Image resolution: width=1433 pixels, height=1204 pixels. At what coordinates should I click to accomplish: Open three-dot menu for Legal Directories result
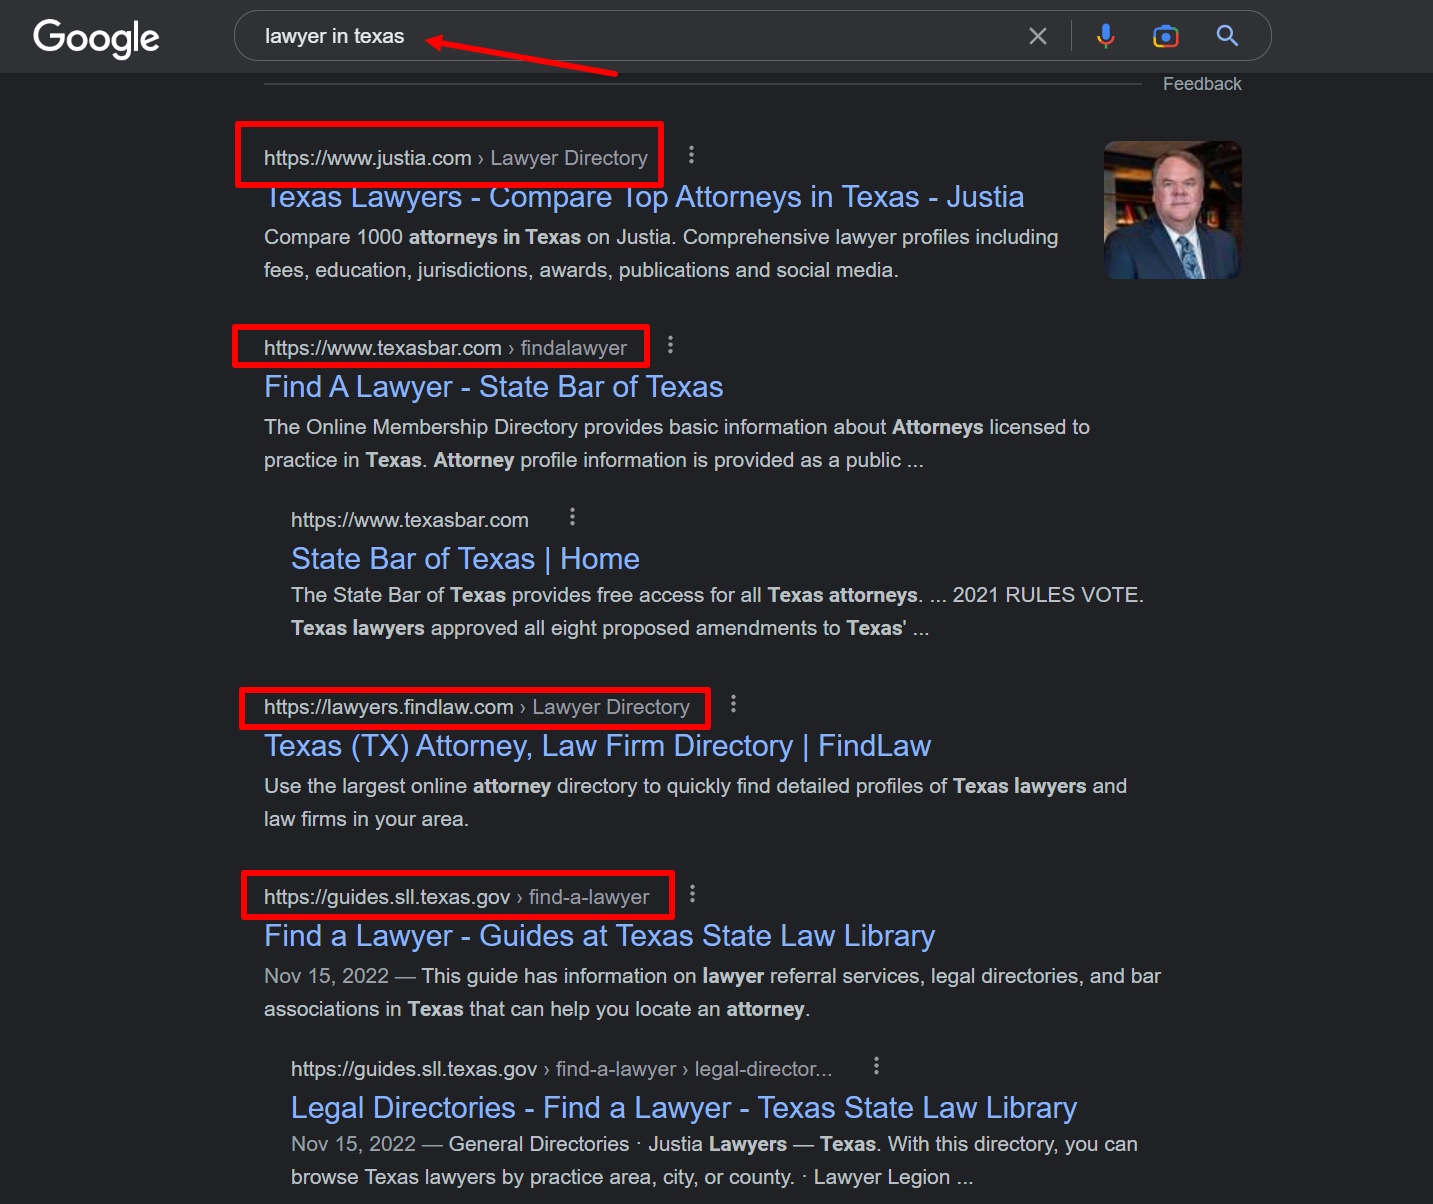[x=876, y=1066]
